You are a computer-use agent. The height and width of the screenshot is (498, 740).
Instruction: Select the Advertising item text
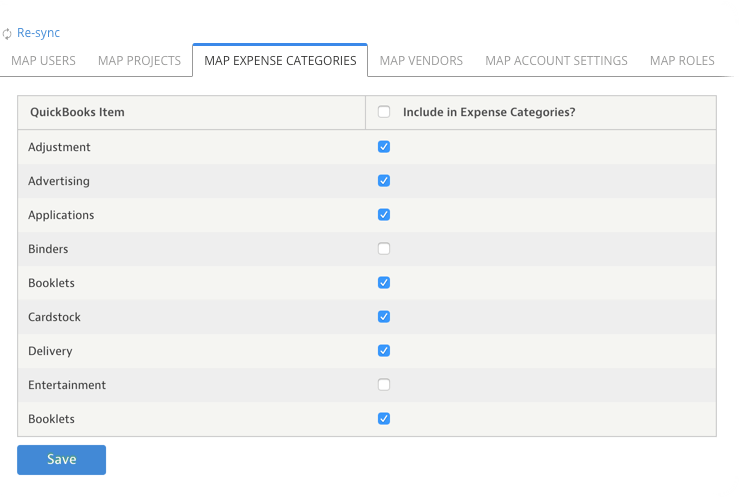(x=59, y=181)
